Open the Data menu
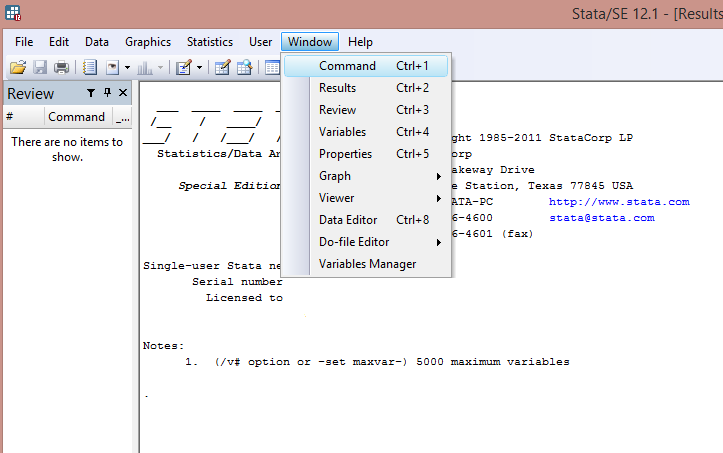Screen dimensions: 723x453 click(x=97, y=42)
